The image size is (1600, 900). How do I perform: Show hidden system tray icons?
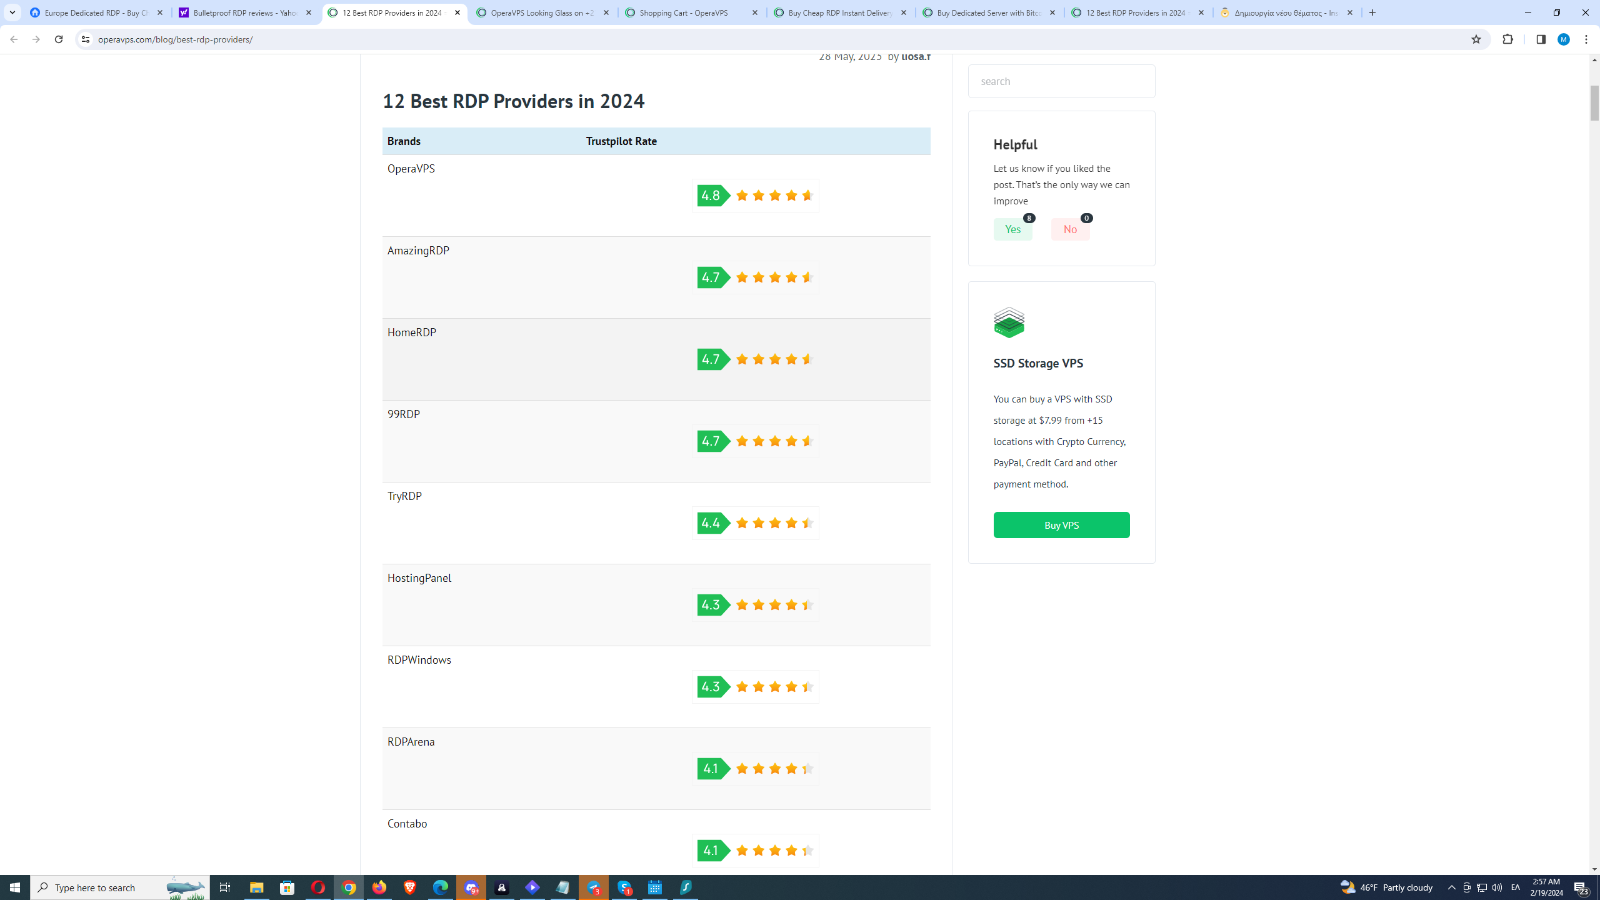coord(1452,887)
